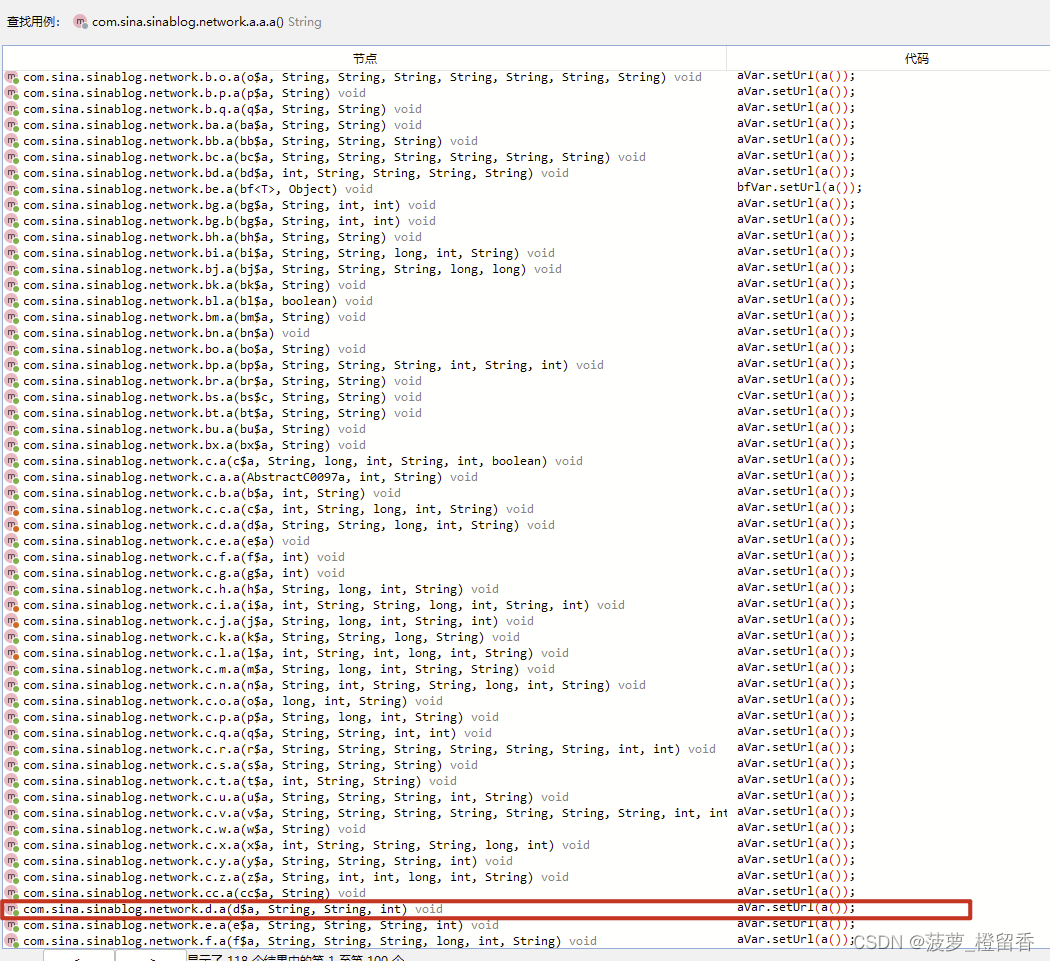This screenshot has width=1050, height=961.
Task: Select the network.c.h.a(h$a, String, long...) row
Action: click(526, 590)
